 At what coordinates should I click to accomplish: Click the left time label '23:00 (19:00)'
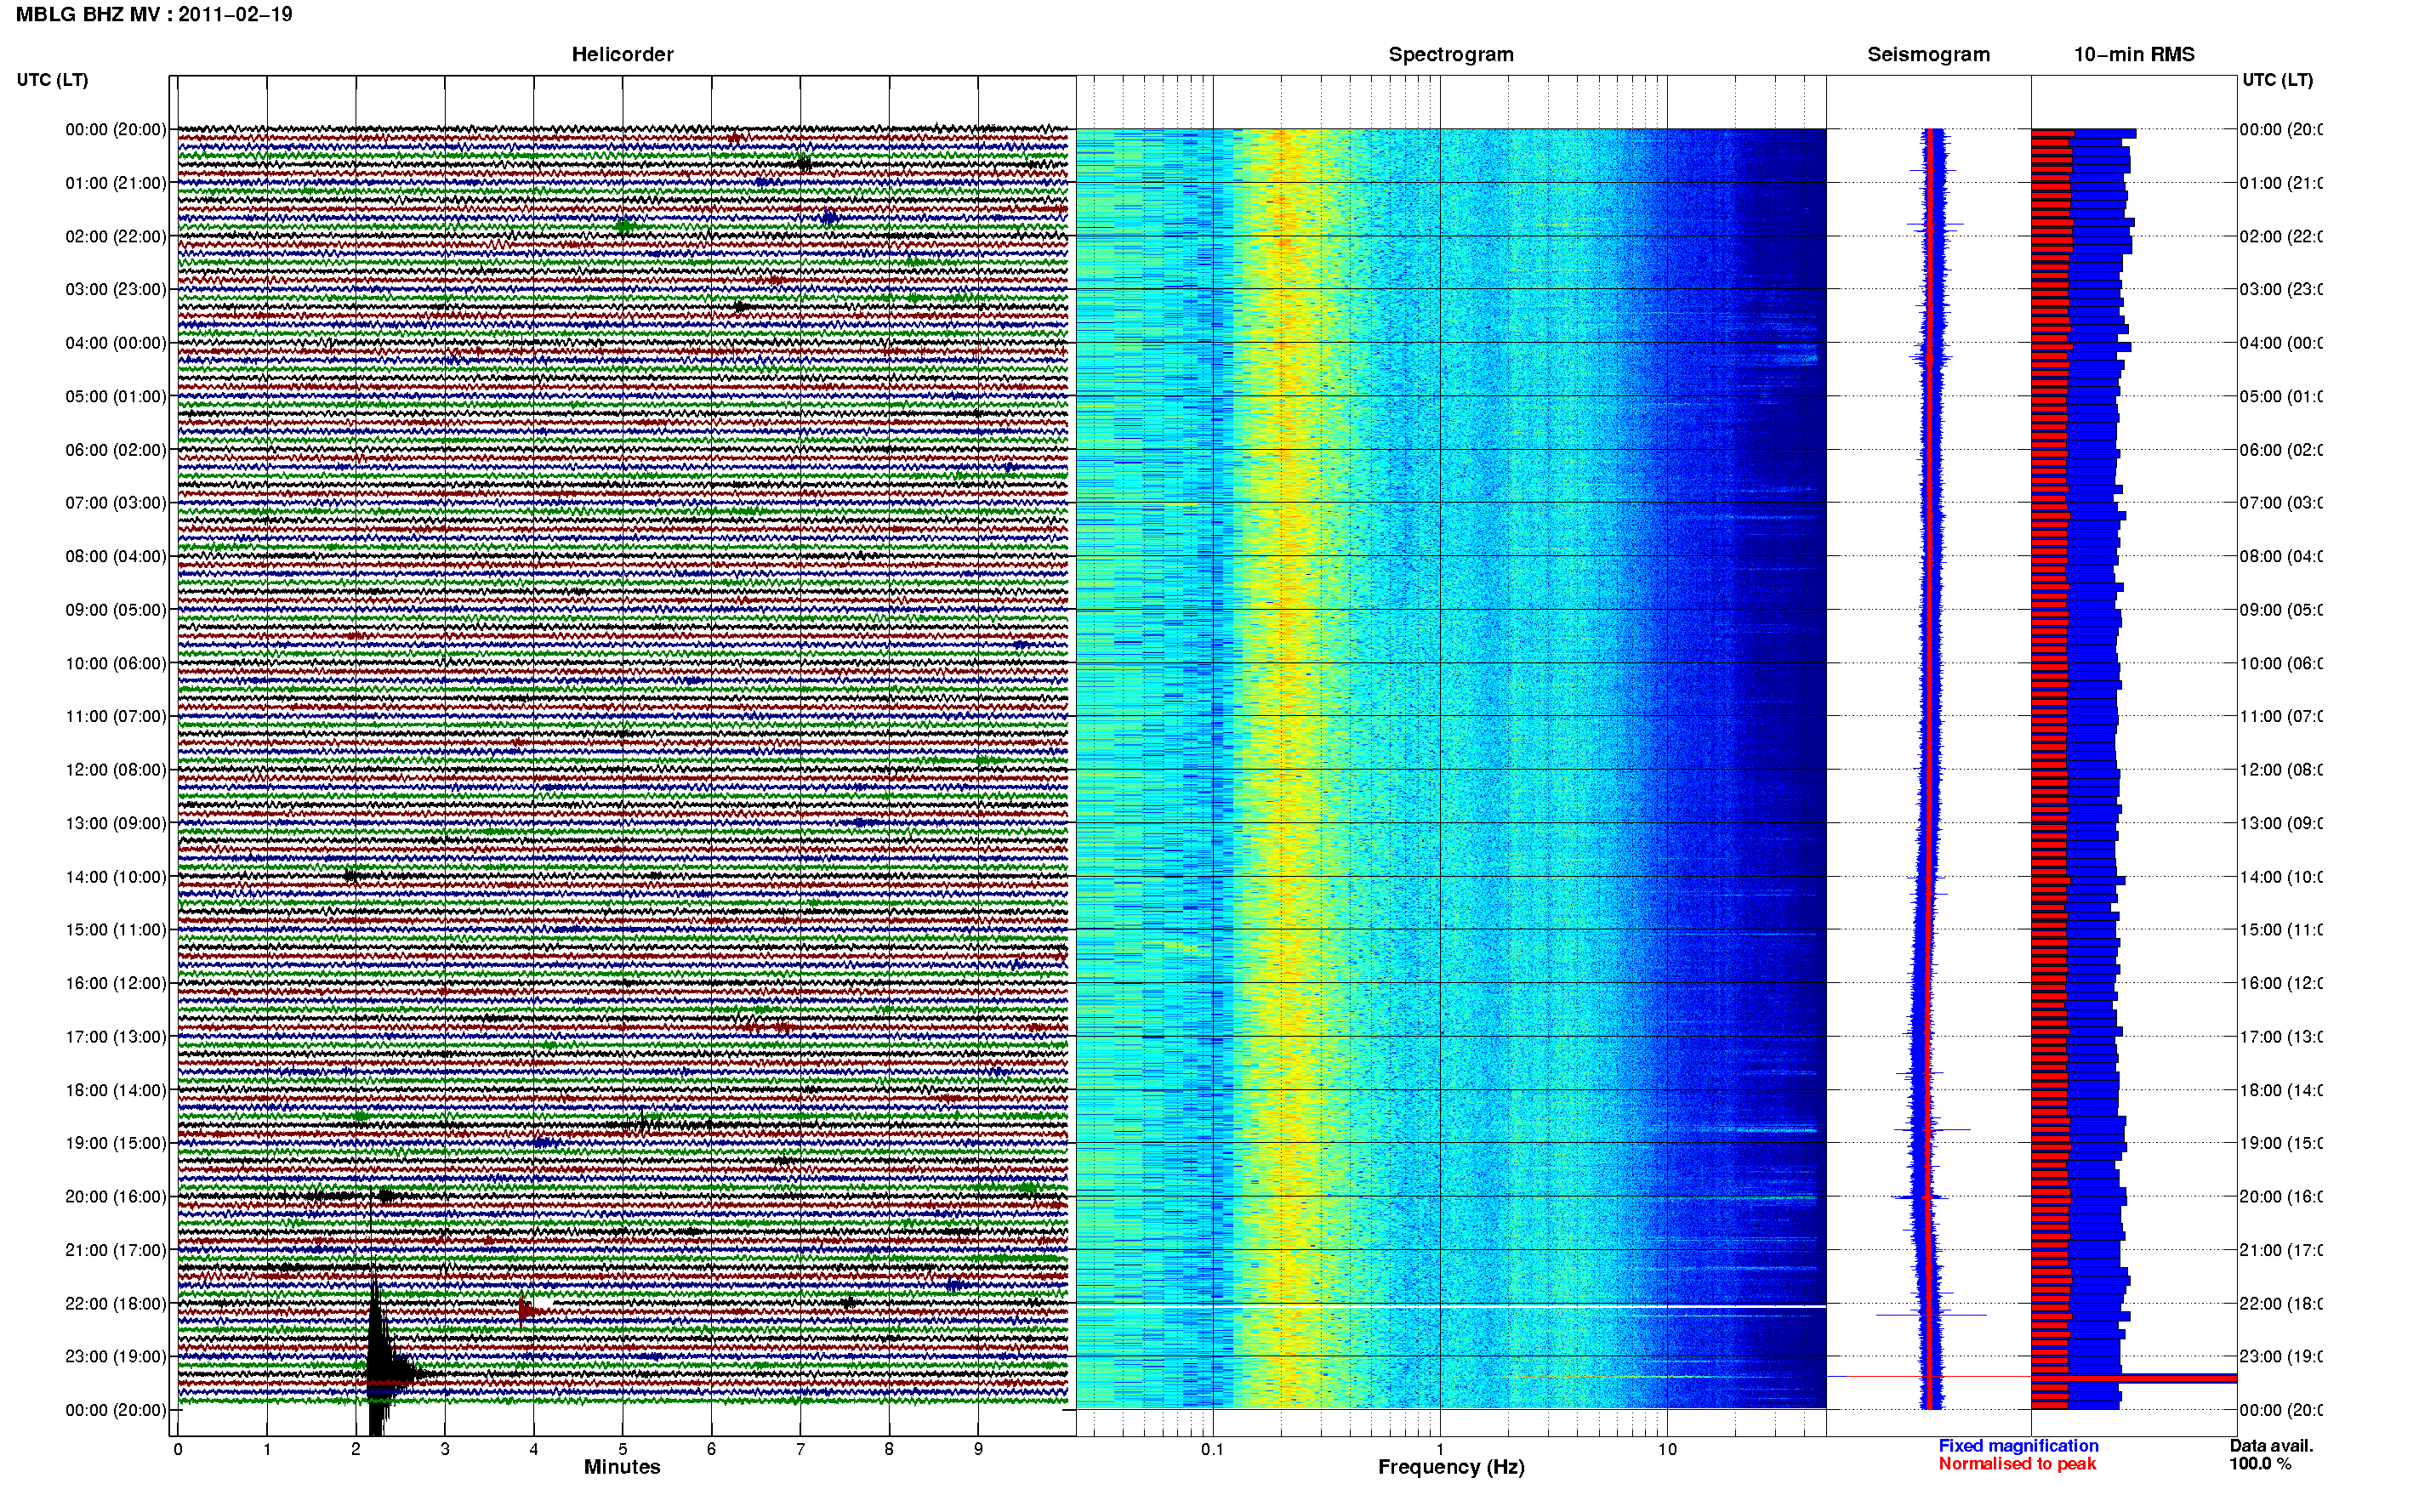(x=116, y=1356)
